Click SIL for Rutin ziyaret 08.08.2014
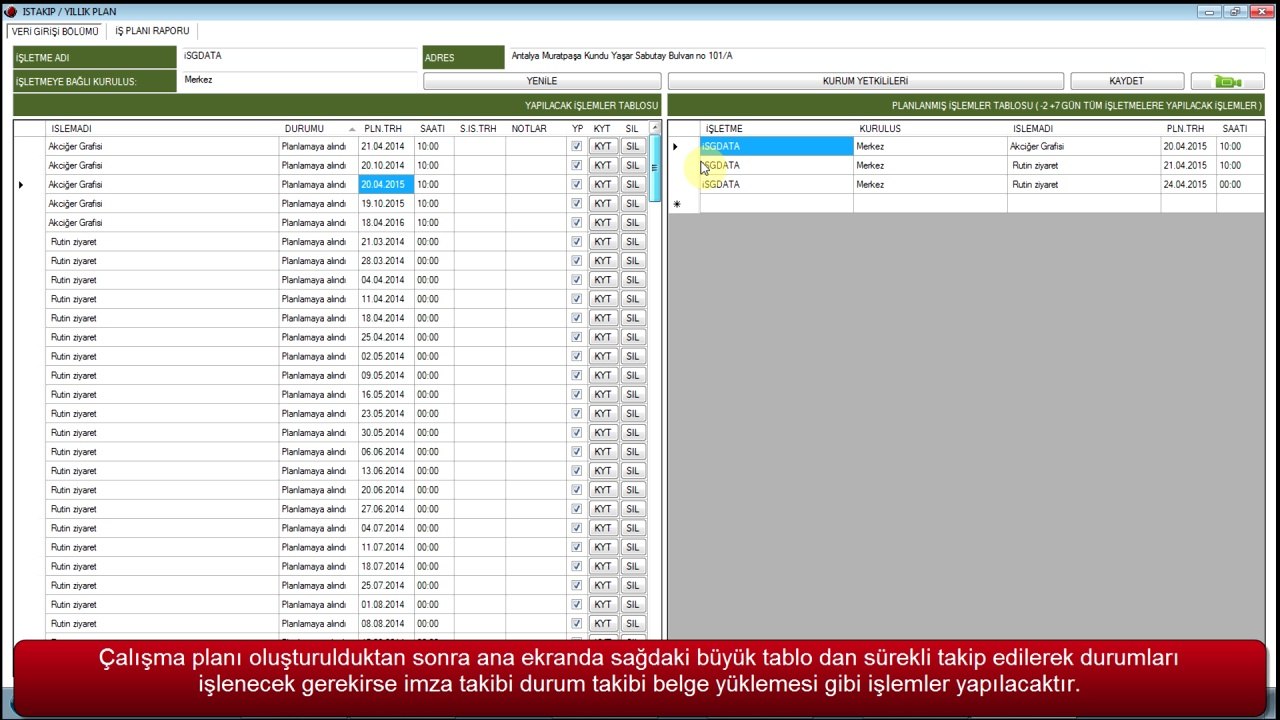The height and width of the screenshot is (720, 1280). point(632,623)
